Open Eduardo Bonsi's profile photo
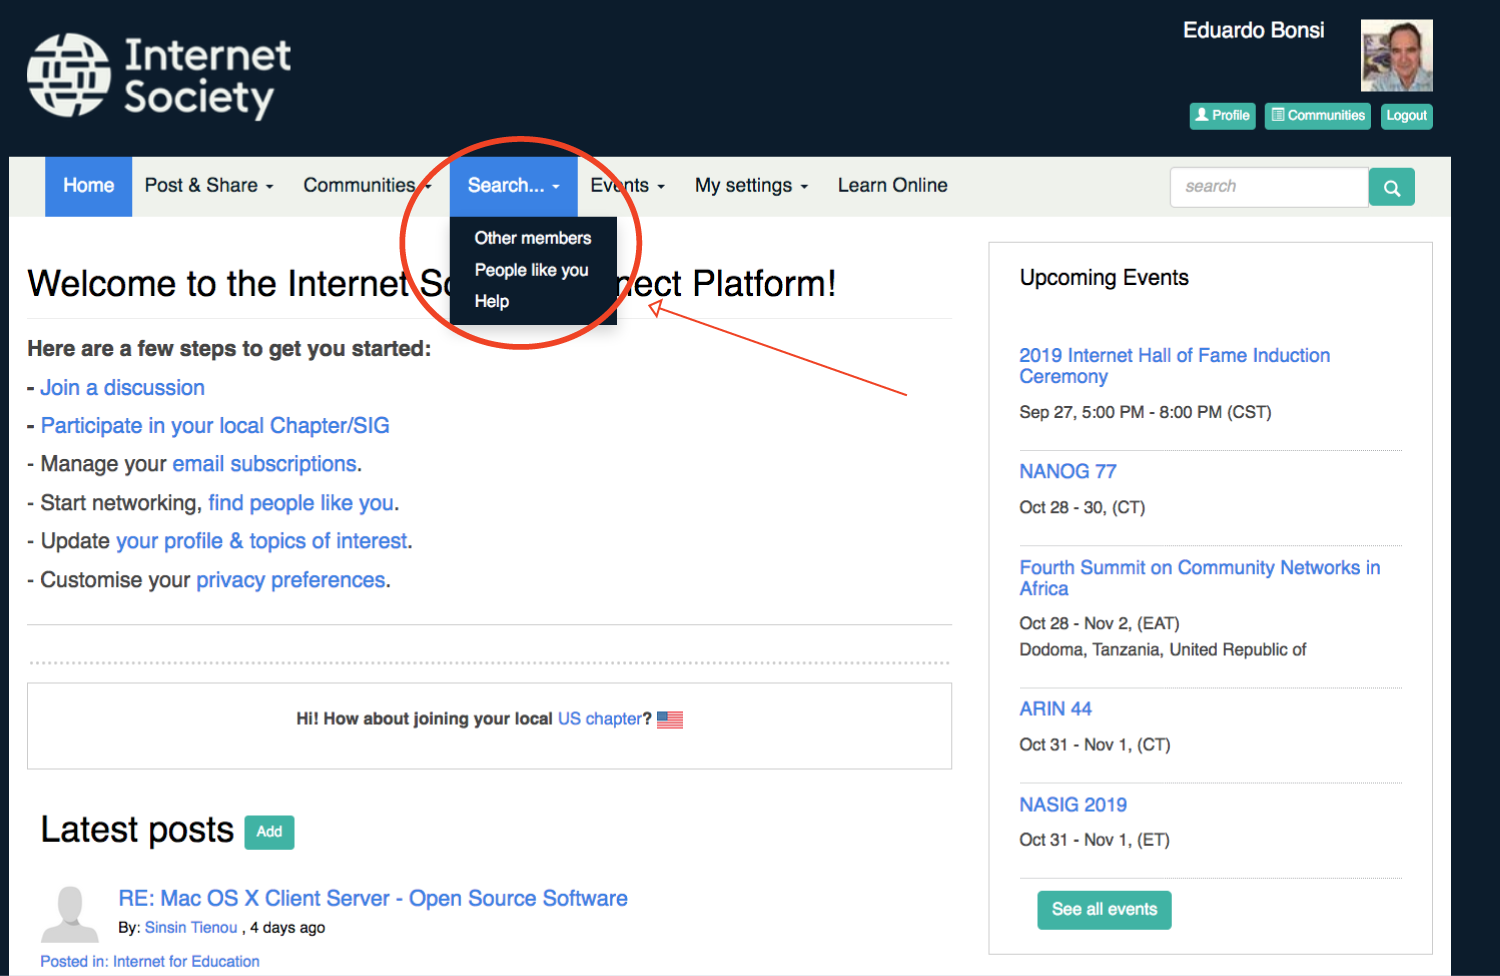 (x=1397, y=56)
